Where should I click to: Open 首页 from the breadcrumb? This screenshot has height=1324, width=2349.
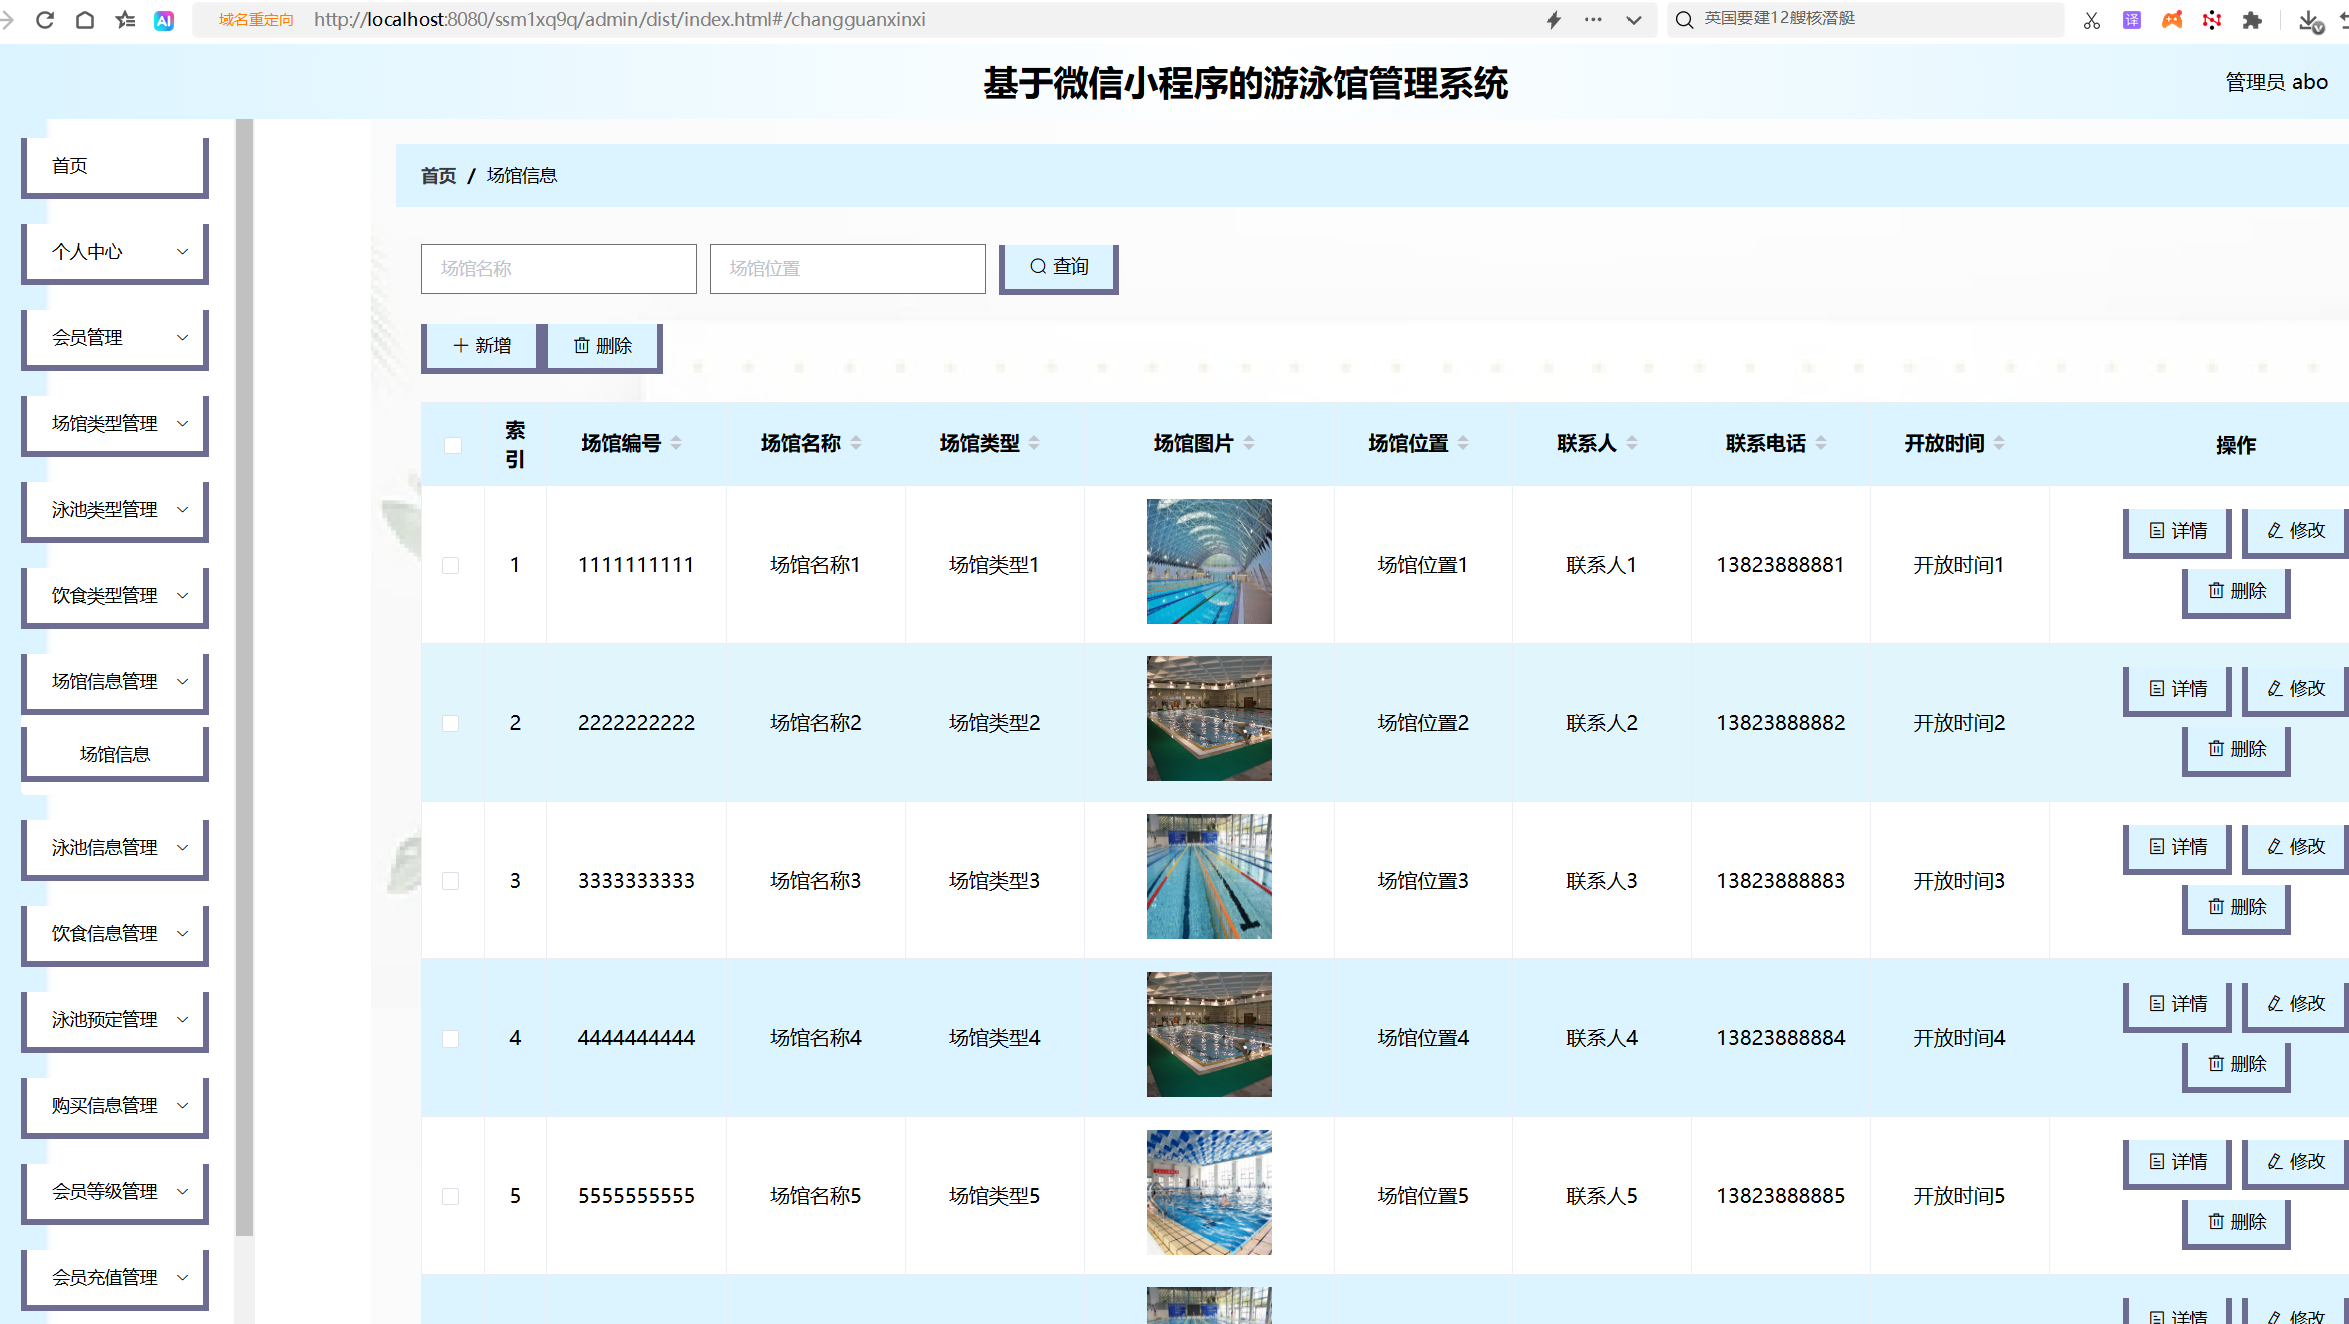pos(437,175)
